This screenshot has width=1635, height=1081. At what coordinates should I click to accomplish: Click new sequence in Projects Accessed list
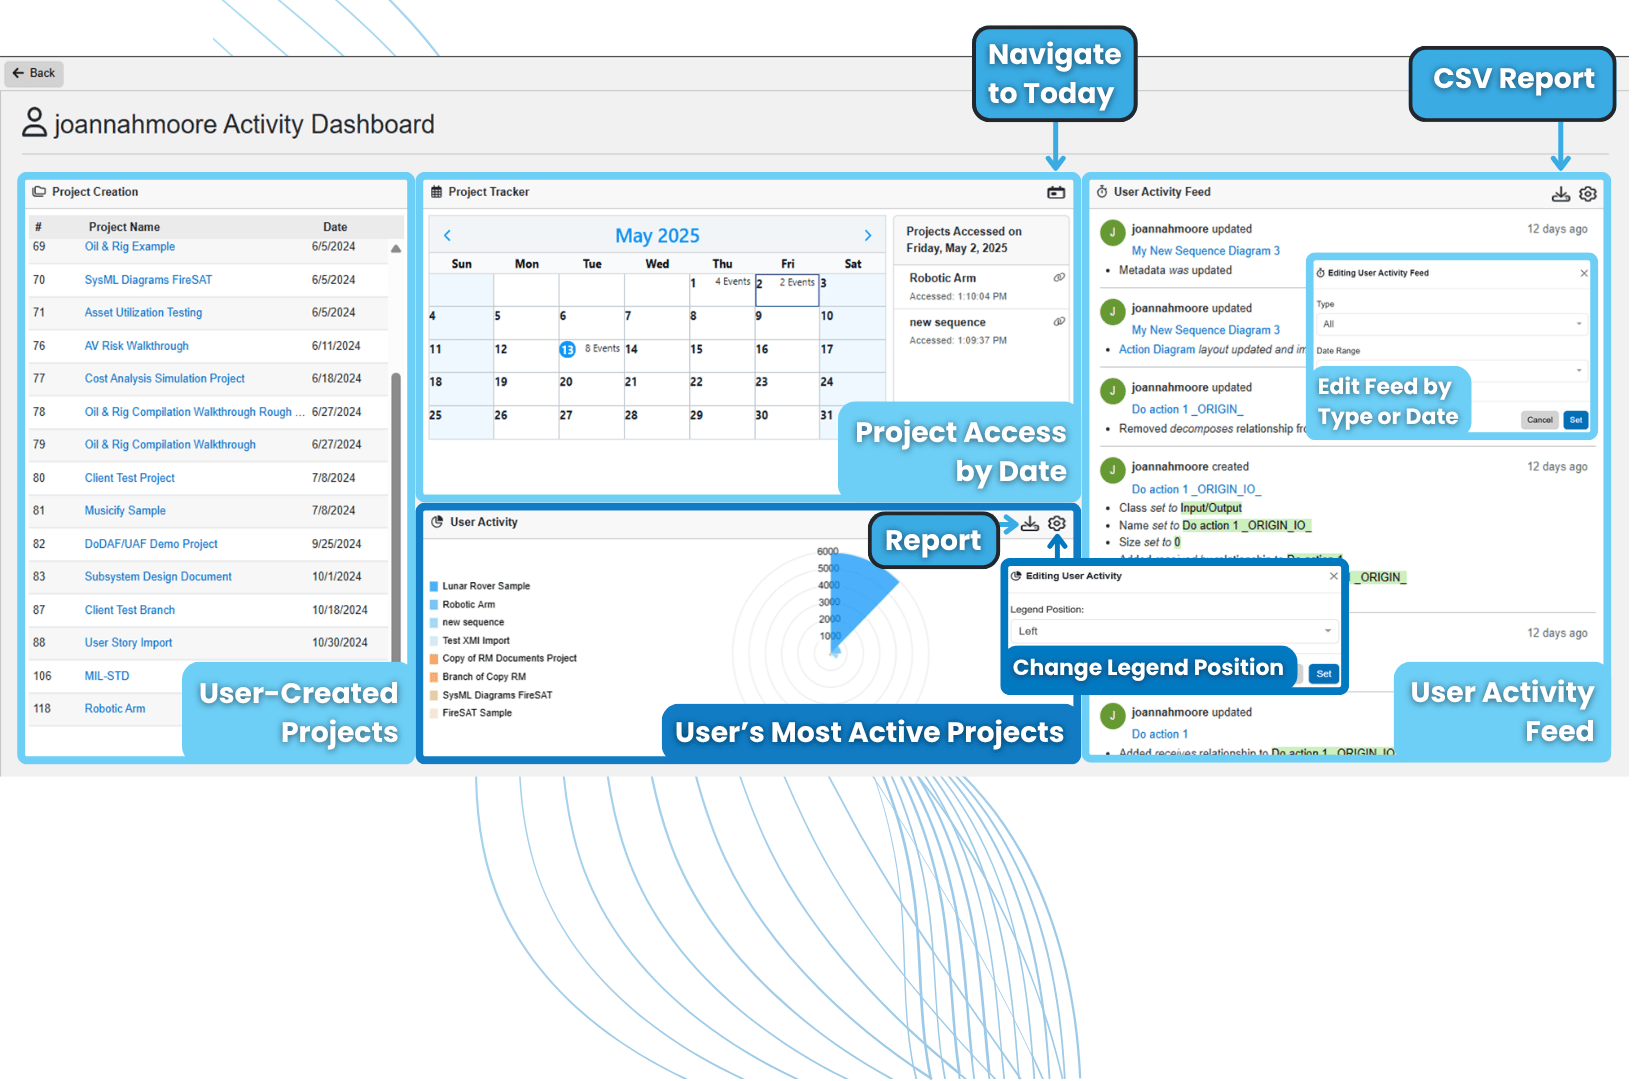click(x=947, y=322)
